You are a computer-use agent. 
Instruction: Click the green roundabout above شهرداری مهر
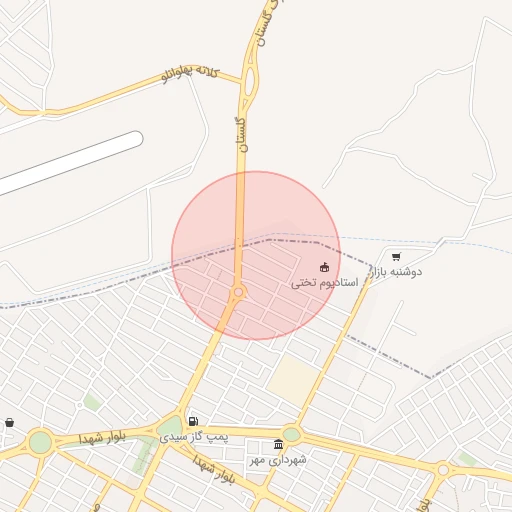click(292, 434)
